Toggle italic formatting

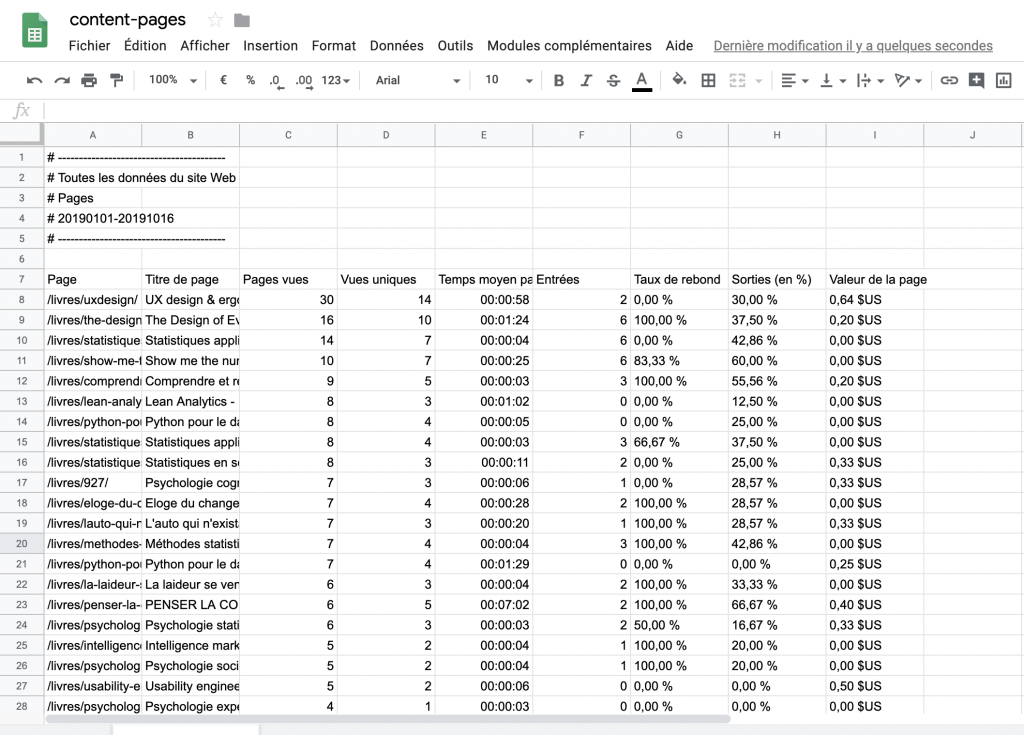(x=586, y=80)
